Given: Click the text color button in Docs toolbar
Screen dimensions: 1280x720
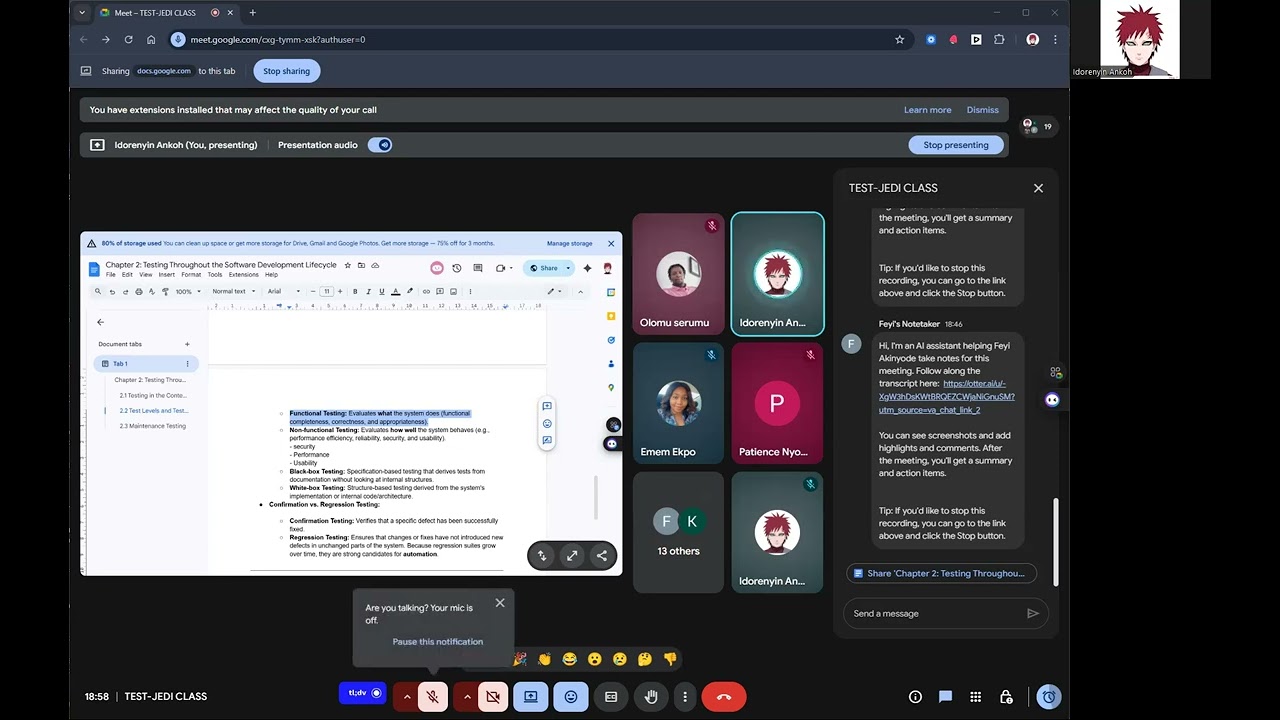Looking at the screenshot, I should click(396, 292).
